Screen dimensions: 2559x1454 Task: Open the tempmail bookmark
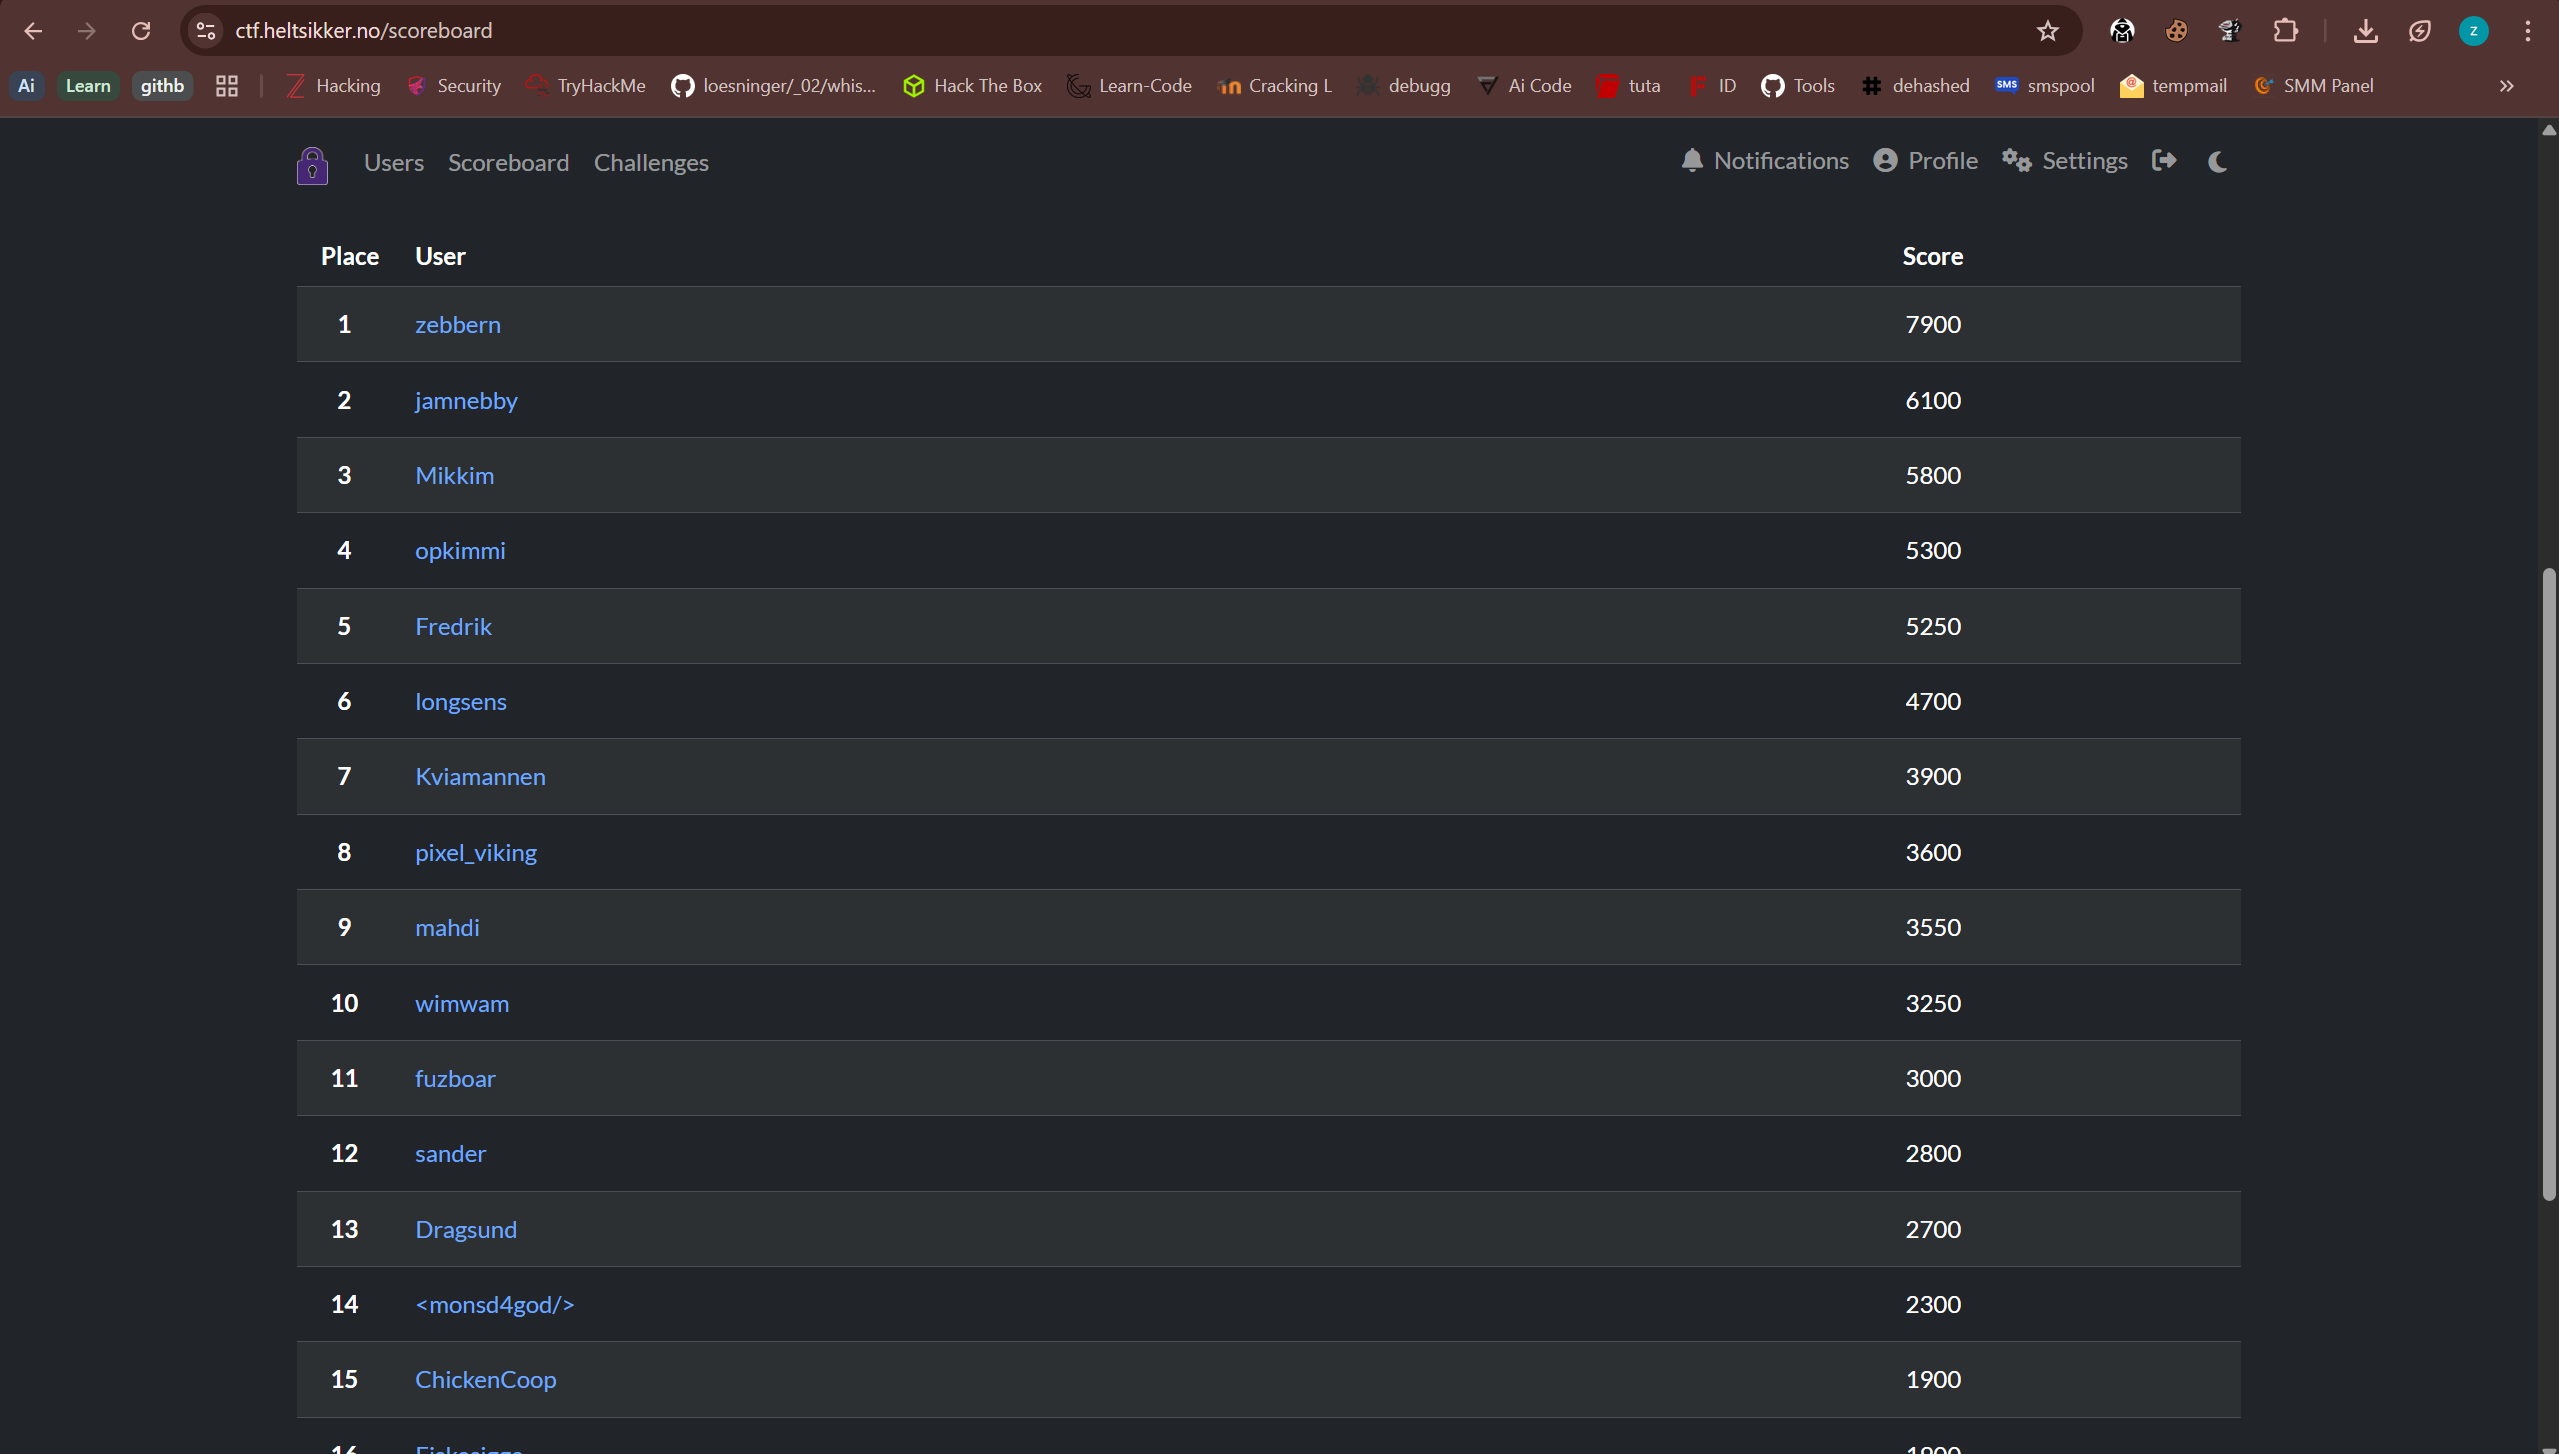click(2172, 85)
